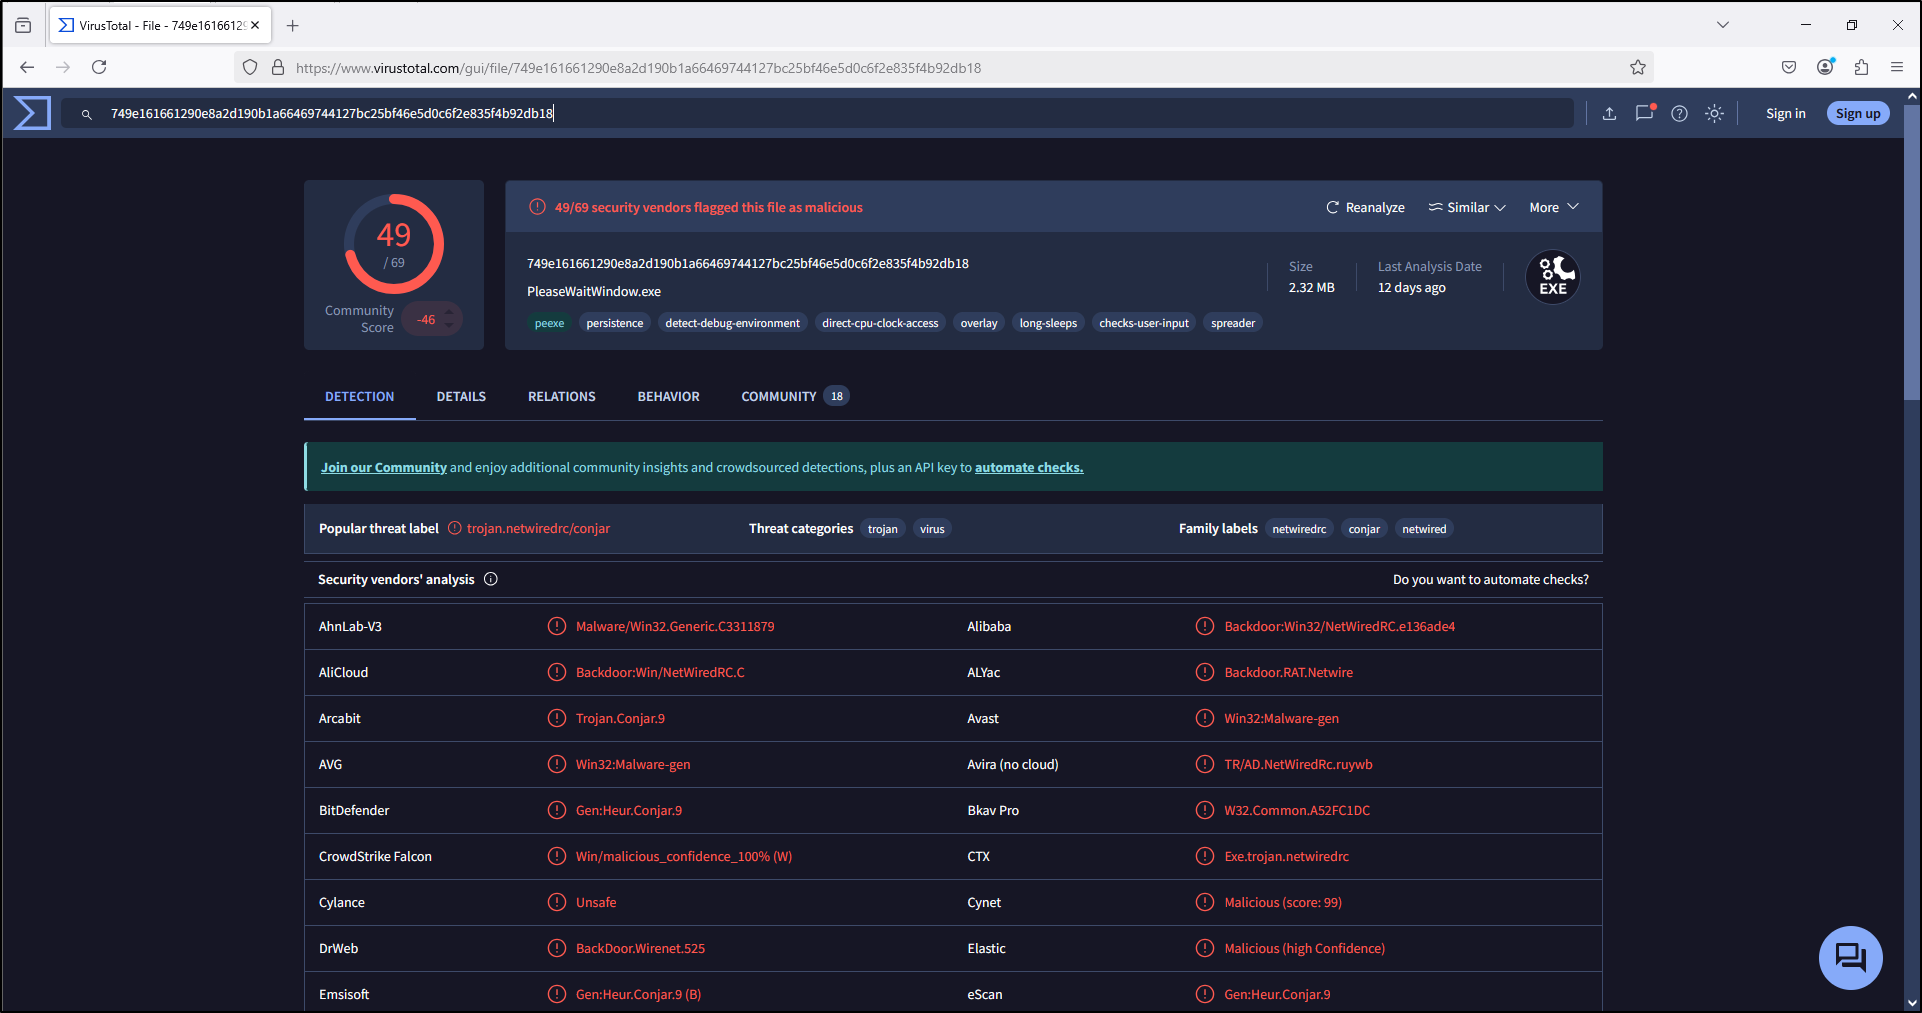Go back with the browser back arrow
This screenshot has width=1922, height=1013.
(x=27, y=67)
